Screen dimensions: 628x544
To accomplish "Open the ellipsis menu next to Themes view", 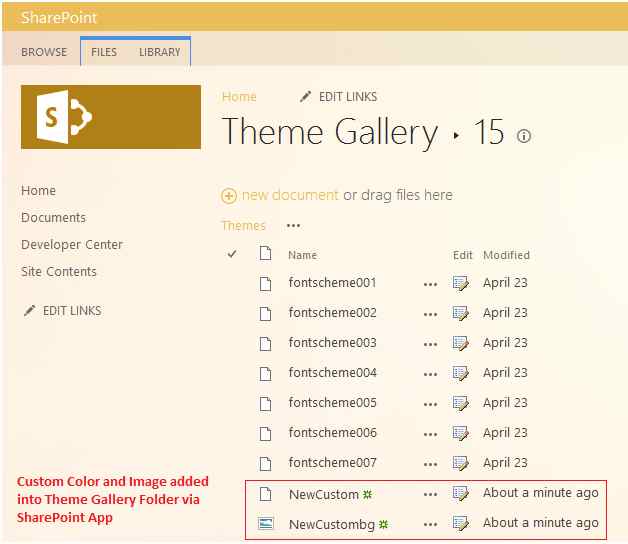I will (294, 226).
